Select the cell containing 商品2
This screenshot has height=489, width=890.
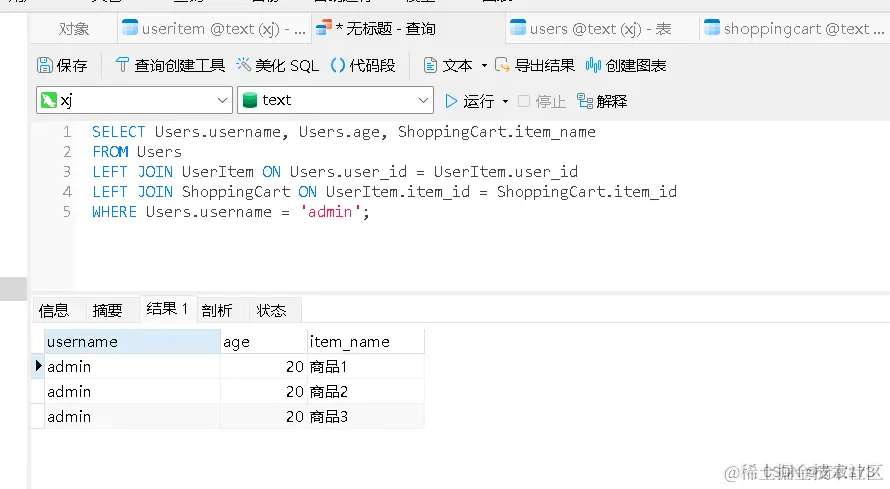(x=366, y=391)
